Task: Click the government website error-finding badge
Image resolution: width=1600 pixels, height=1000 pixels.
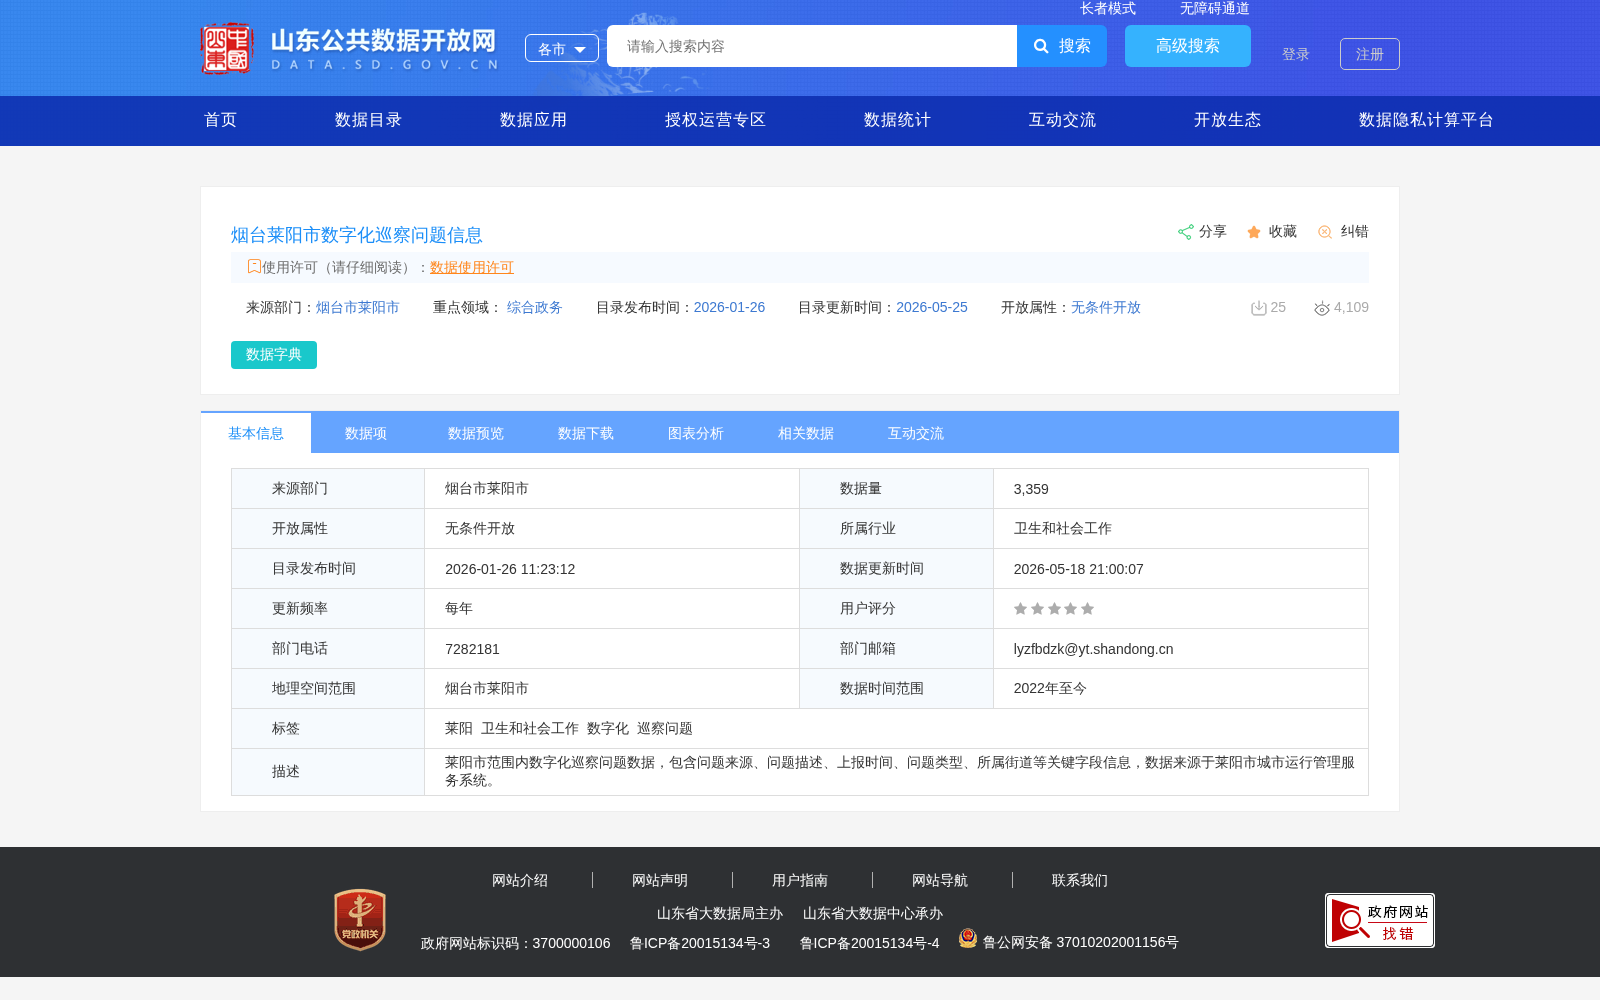Action: pyautogui.click(x=1380, y=920)
